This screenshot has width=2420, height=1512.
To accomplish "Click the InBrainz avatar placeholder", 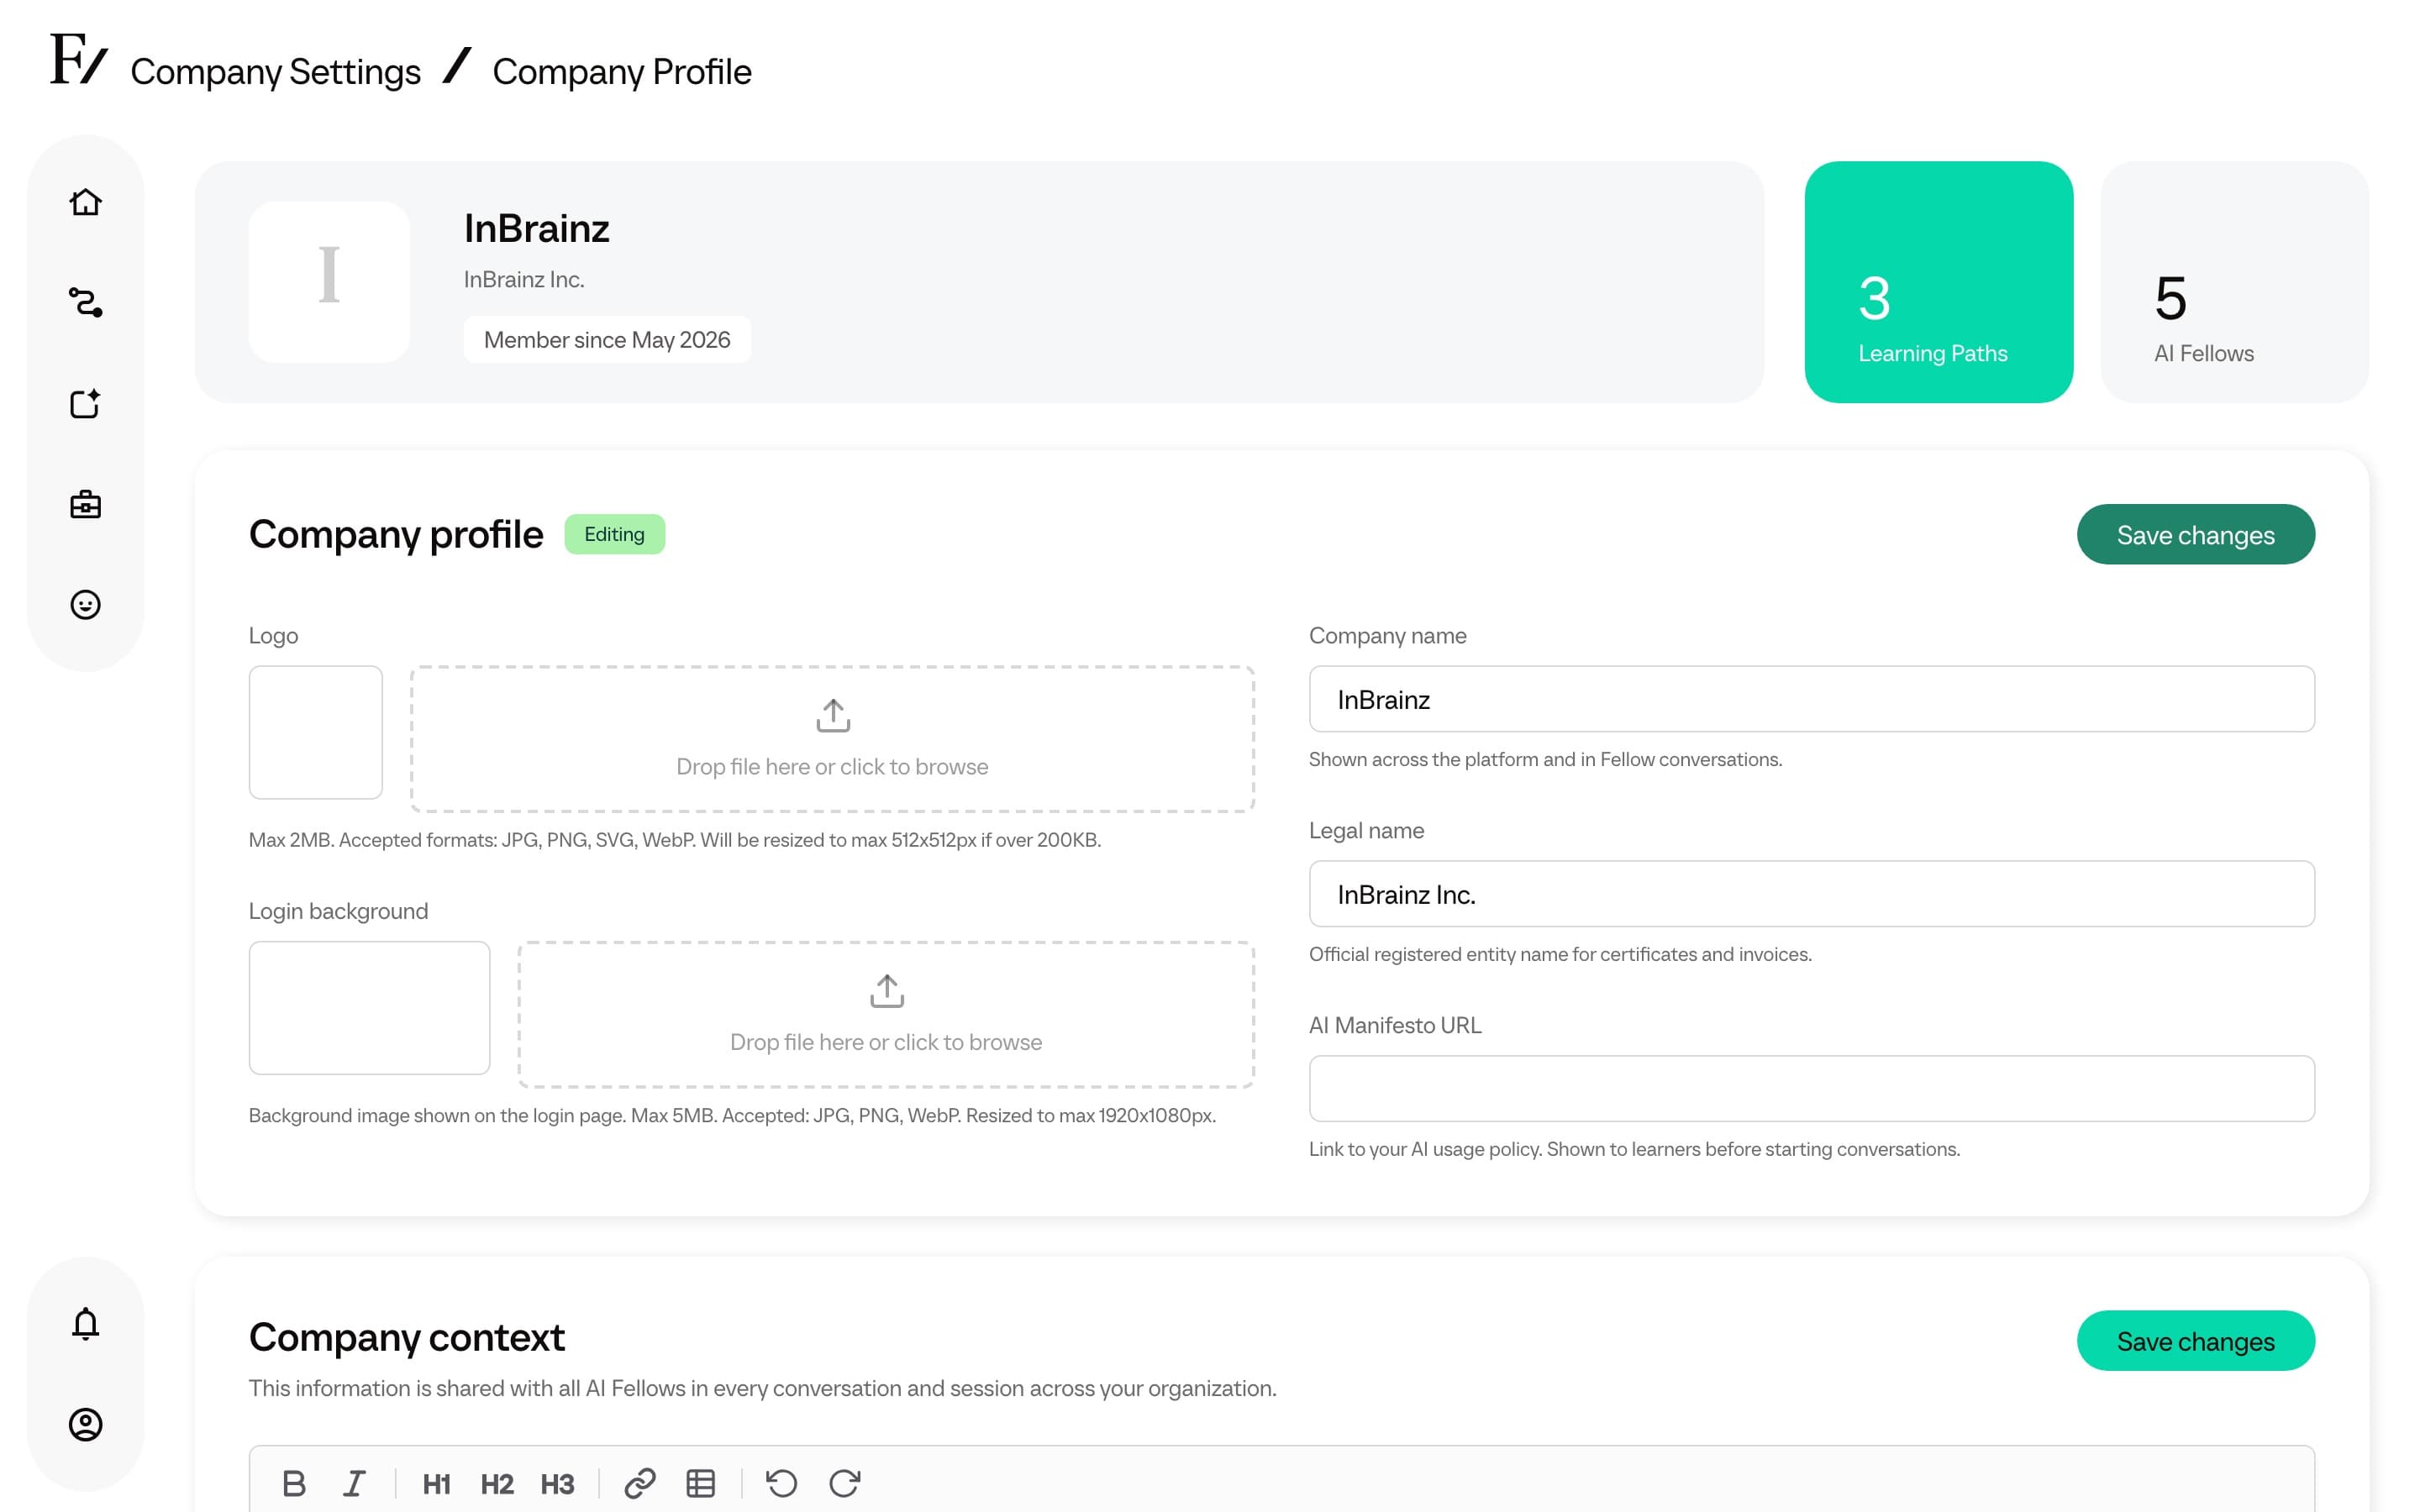I will (329, 282).
